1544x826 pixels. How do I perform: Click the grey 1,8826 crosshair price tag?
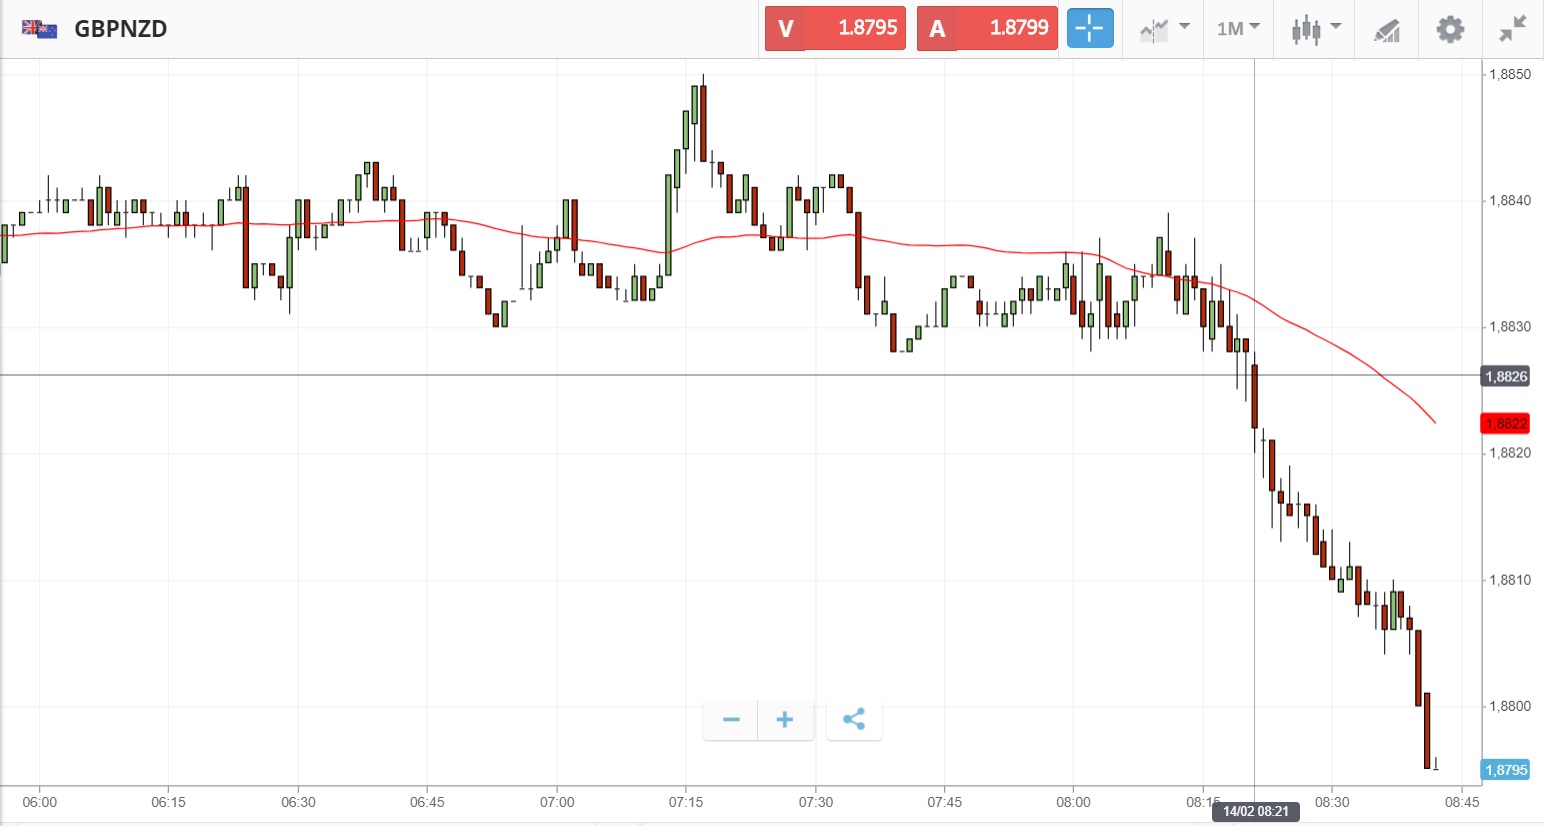1506,376
